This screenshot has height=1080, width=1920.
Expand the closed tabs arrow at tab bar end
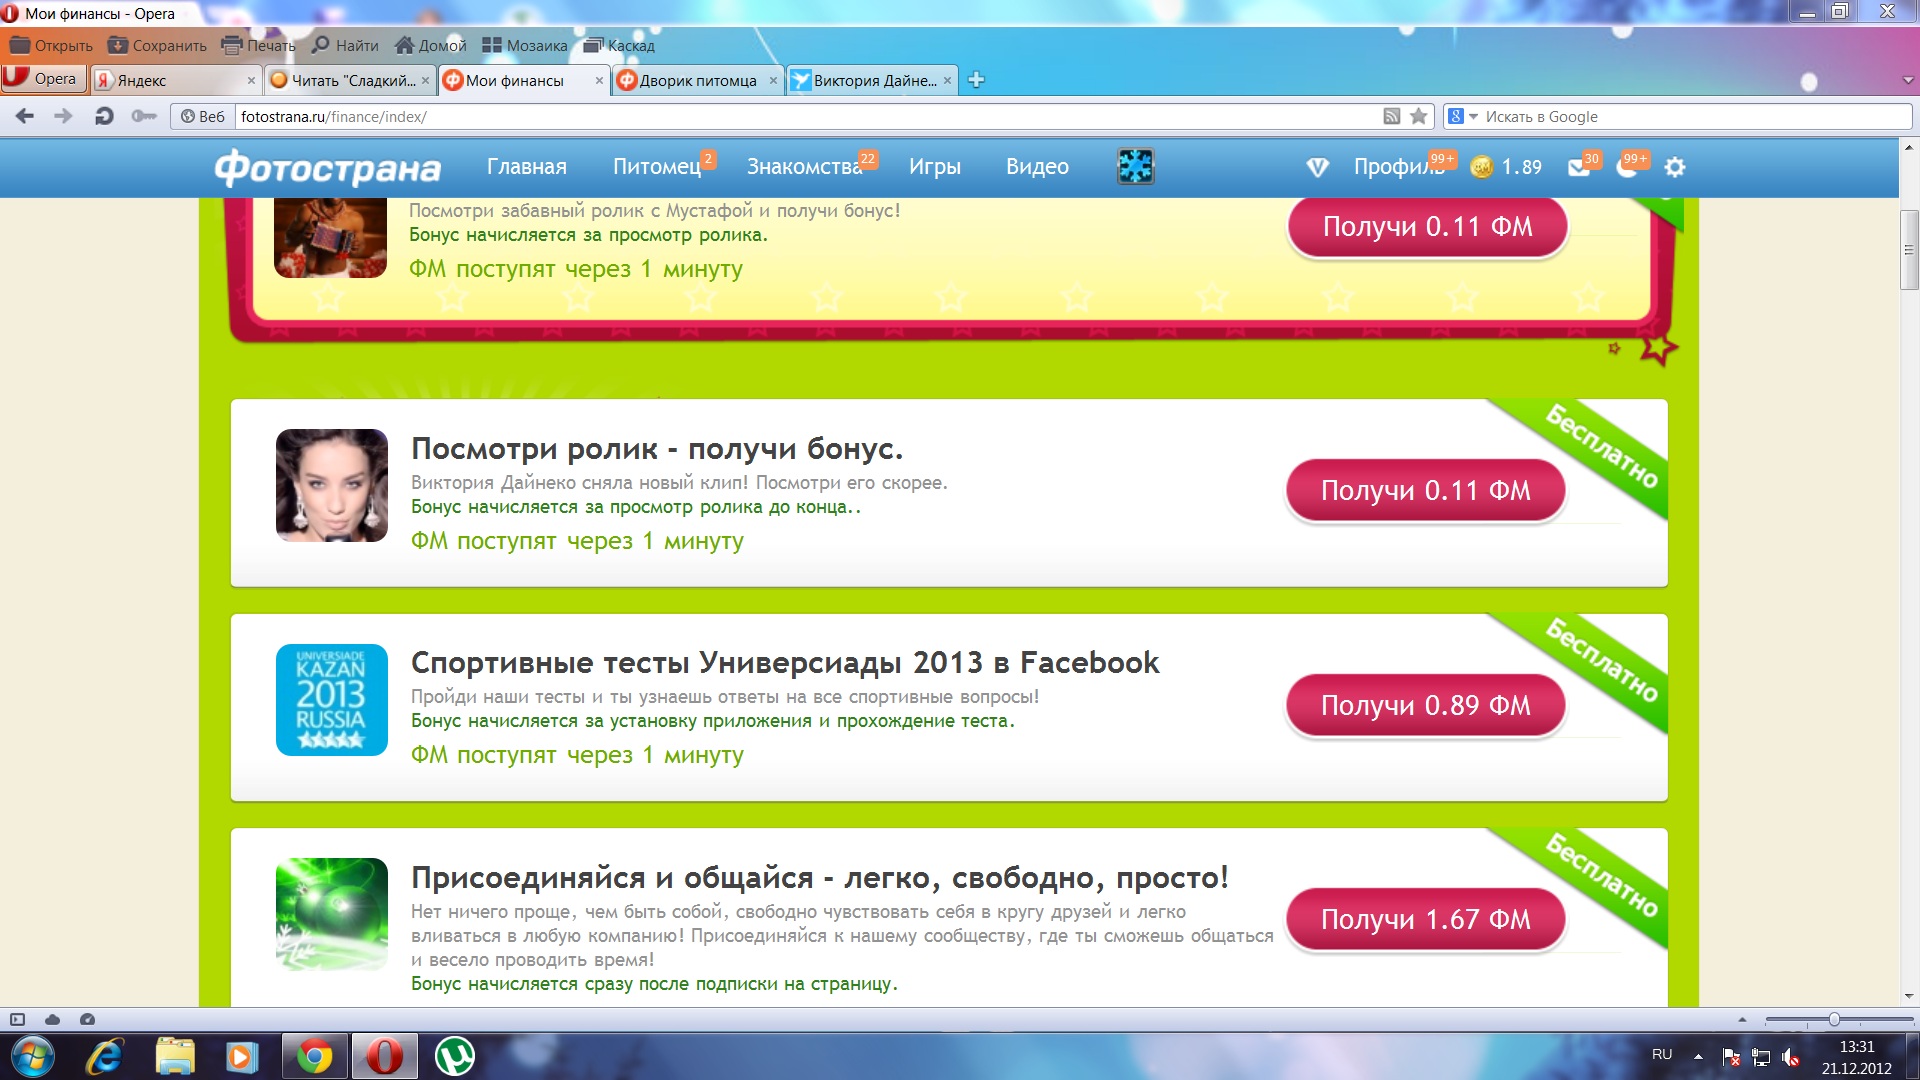click(x=1907, y=80)
